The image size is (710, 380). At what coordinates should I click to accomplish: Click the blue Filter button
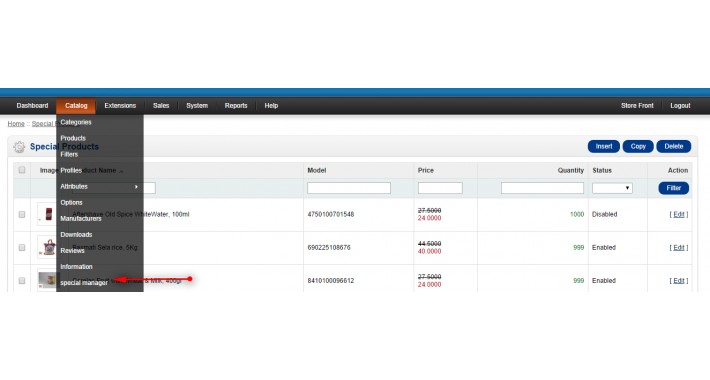coord(673,188)
